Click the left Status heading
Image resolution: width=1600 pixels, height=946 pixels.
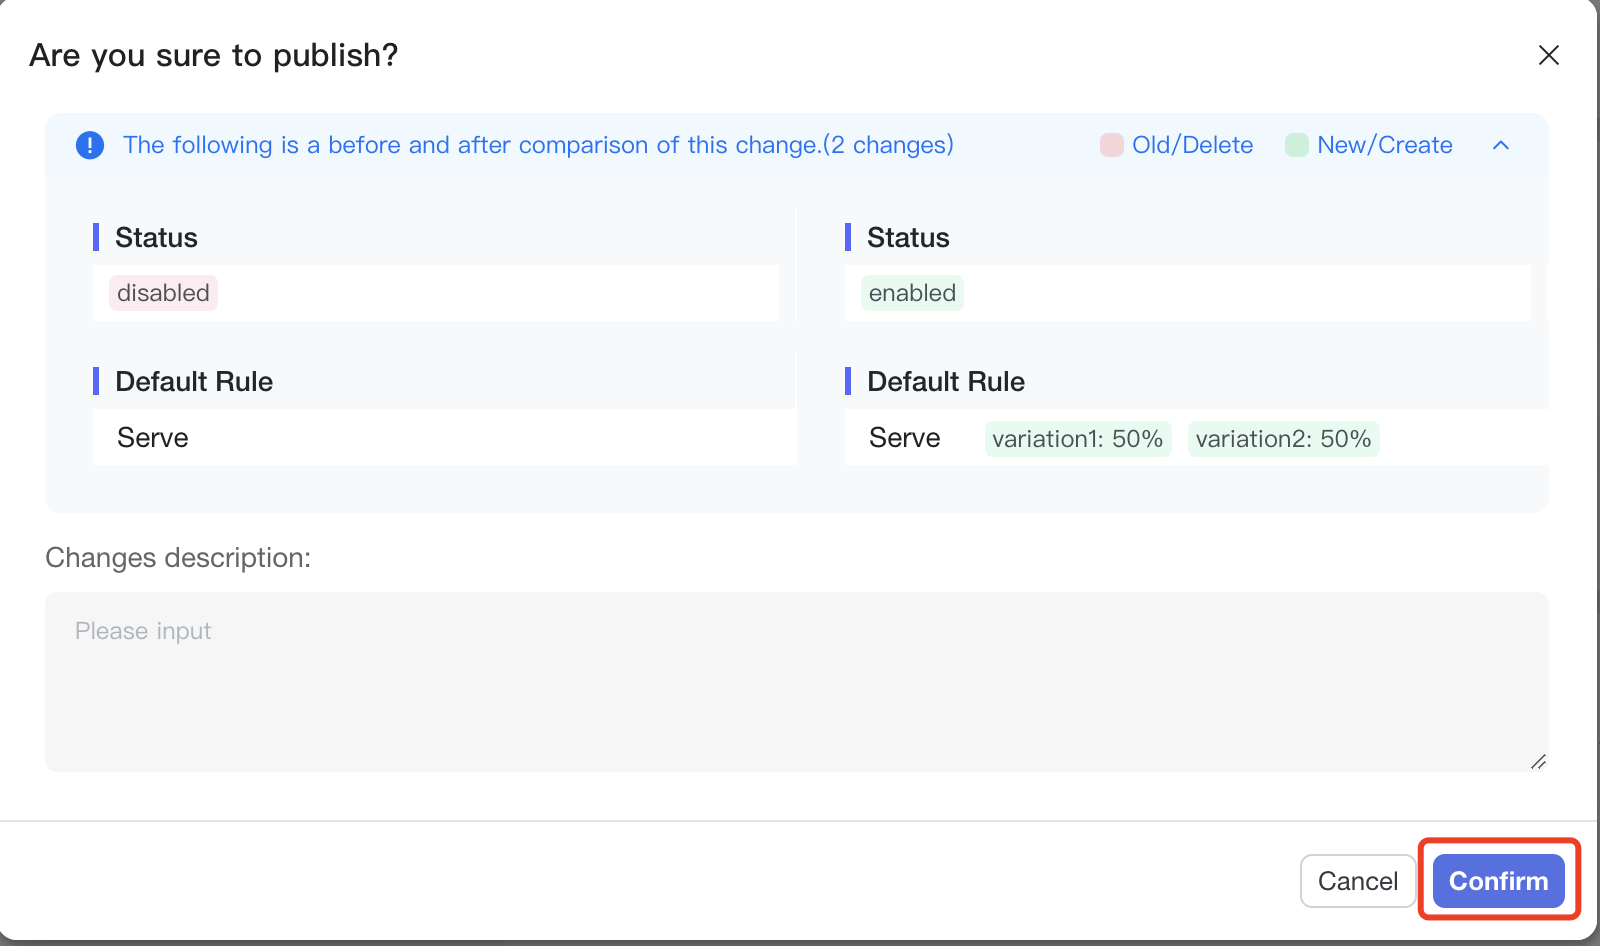tap(156, 238)
